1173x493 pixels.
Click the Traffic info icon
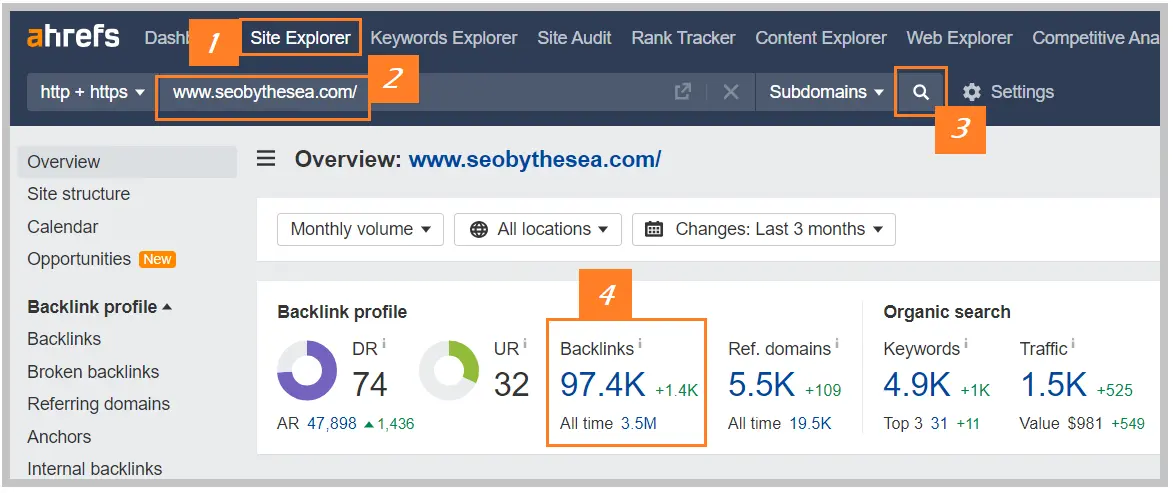tap(1073, 343)
